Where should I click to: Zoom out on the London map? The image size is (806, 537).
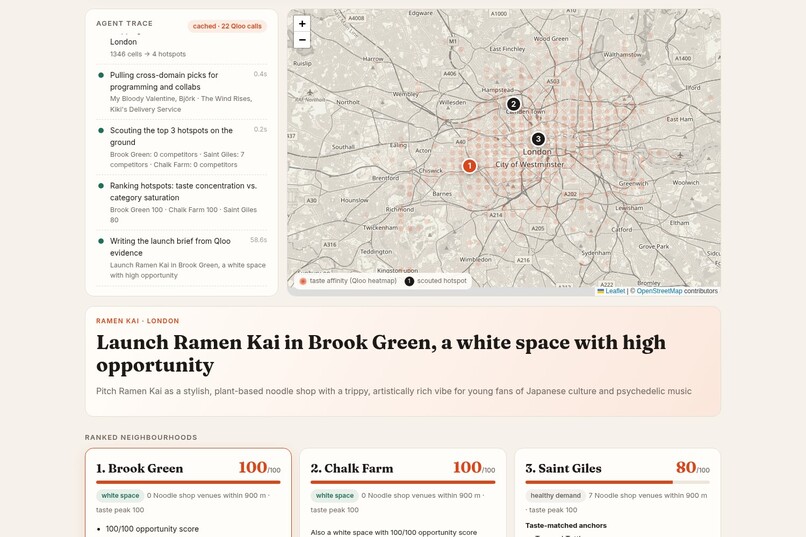[x=302, y=40]
